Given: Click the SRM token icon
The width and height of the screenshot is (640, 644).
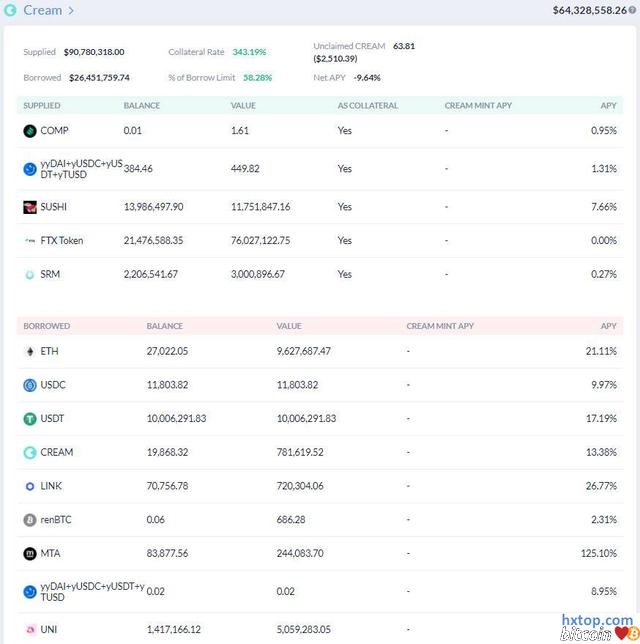Looking at the screenshot, I should [30, 274].
